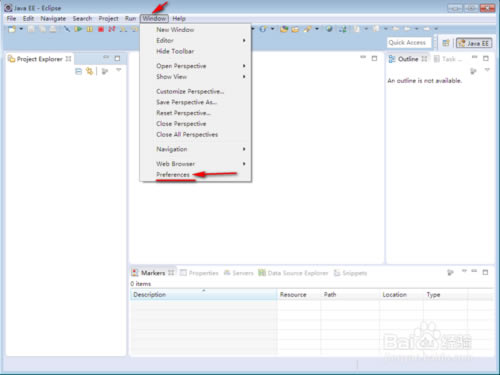Click the red Terminate toolbar icon
Viewport: 500px width, 375px height.
point(101,29)
